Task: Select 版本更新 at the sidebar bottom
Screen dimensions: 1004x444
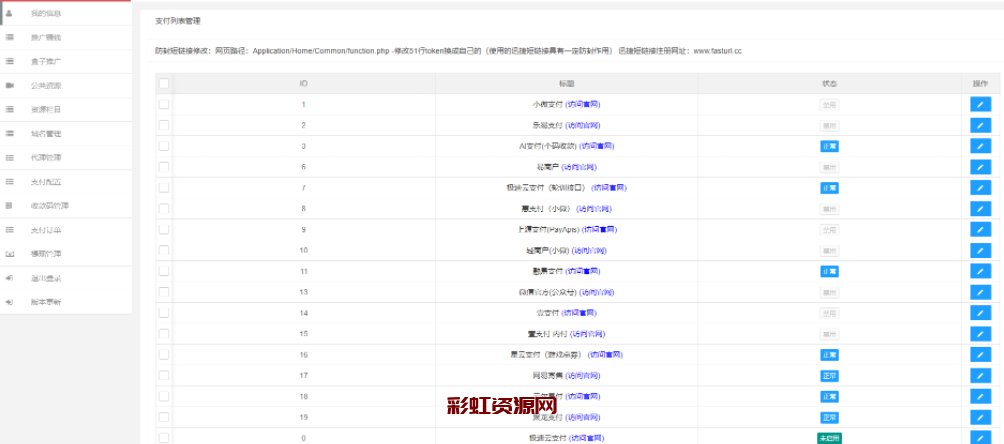Action: [46, 302]
